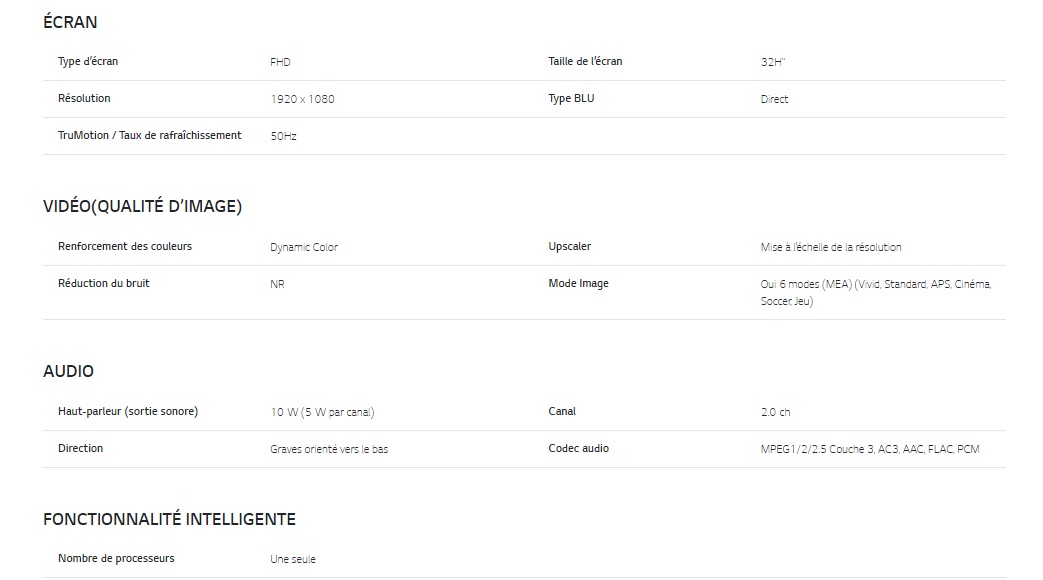
Task: Click the FHD screen type value
Action: tap(280, 62)
